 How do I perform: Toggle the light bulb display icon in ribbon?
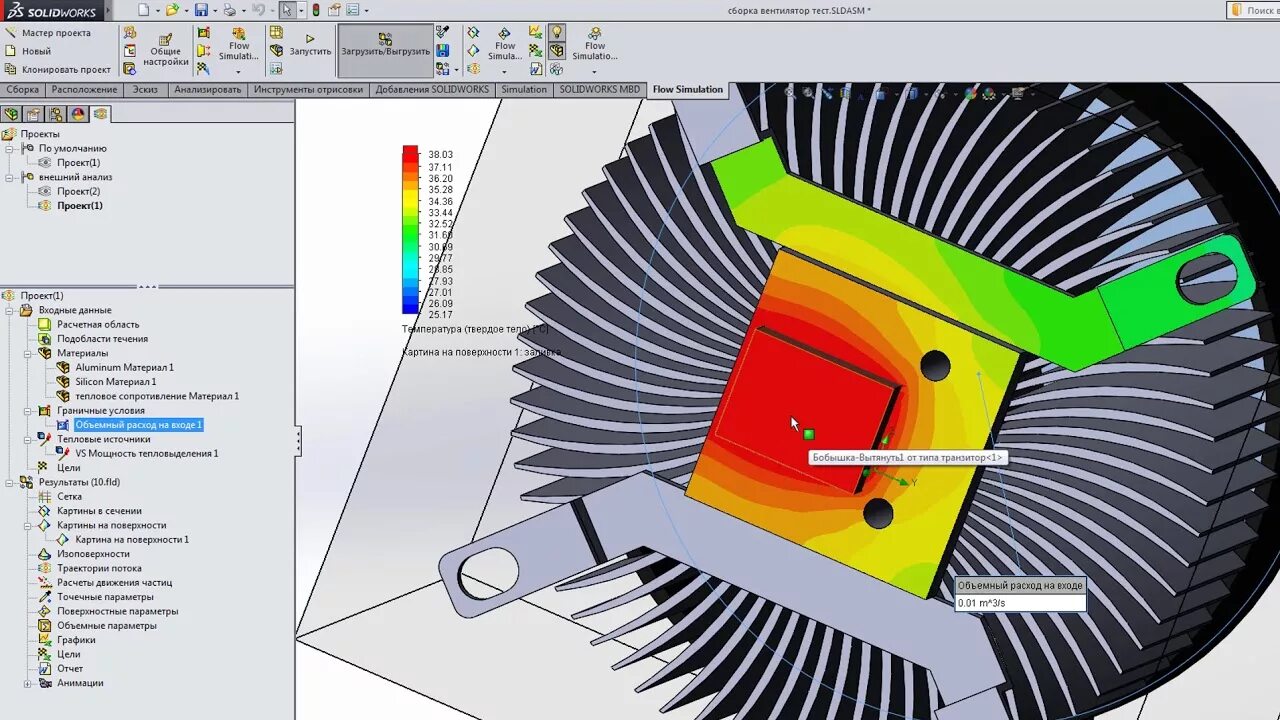[556, 32]
